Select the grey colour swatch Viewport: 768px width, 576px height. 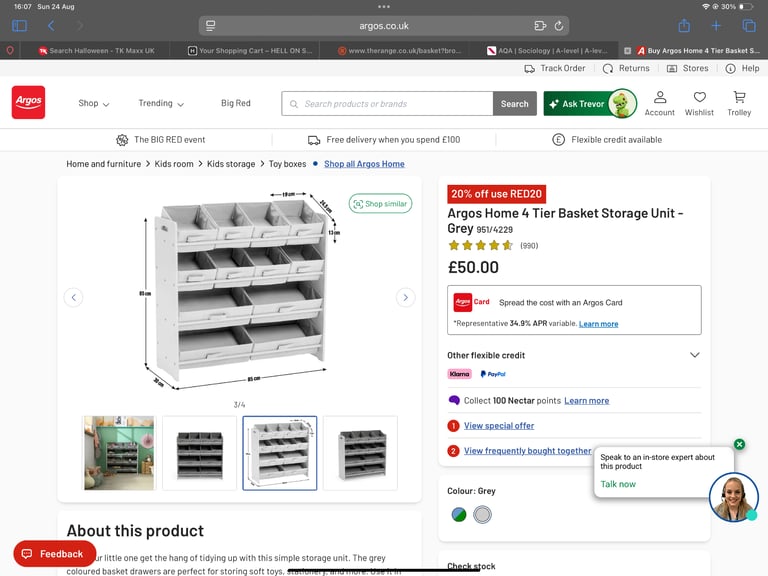pos(482,514)
